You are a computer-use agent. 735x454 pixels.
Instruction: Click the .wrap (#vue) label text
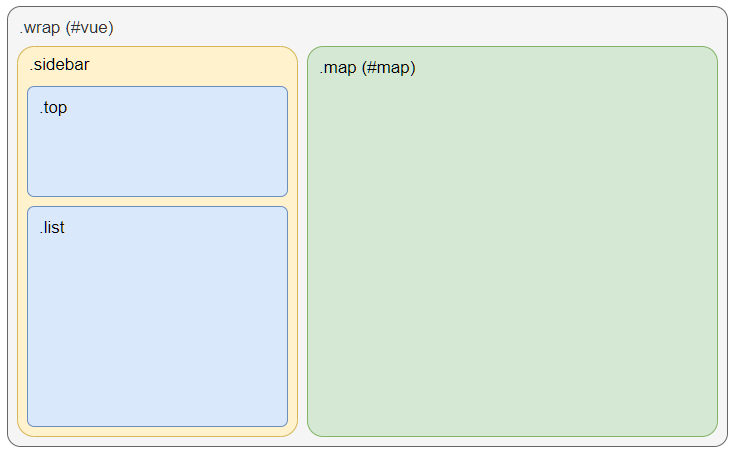coord(66,27)
